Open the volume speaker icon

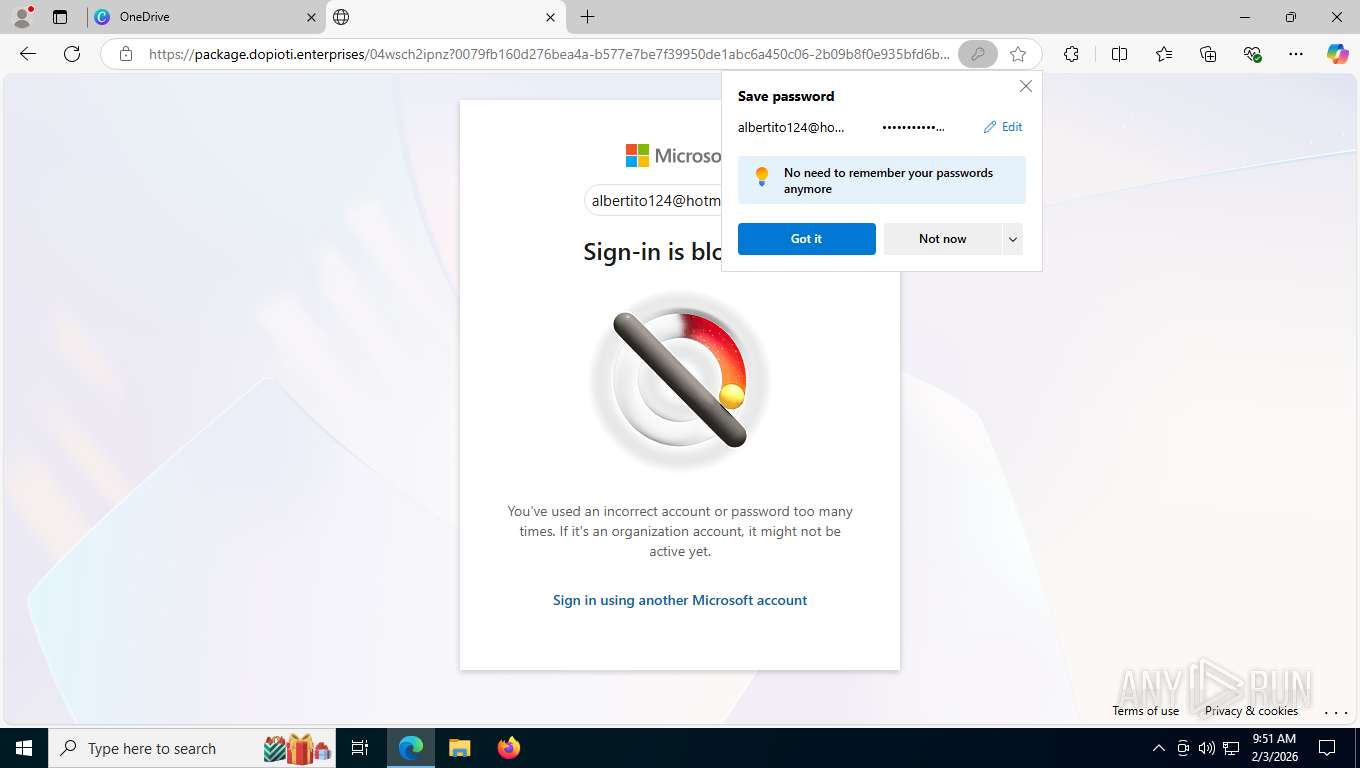click(x=1206, y=748)
